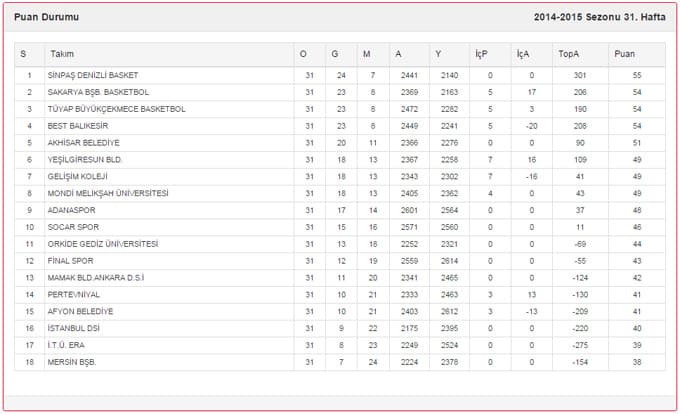Click PERTEVNİYAL team name
Viewport: 680px width, 414px height.
73,295
